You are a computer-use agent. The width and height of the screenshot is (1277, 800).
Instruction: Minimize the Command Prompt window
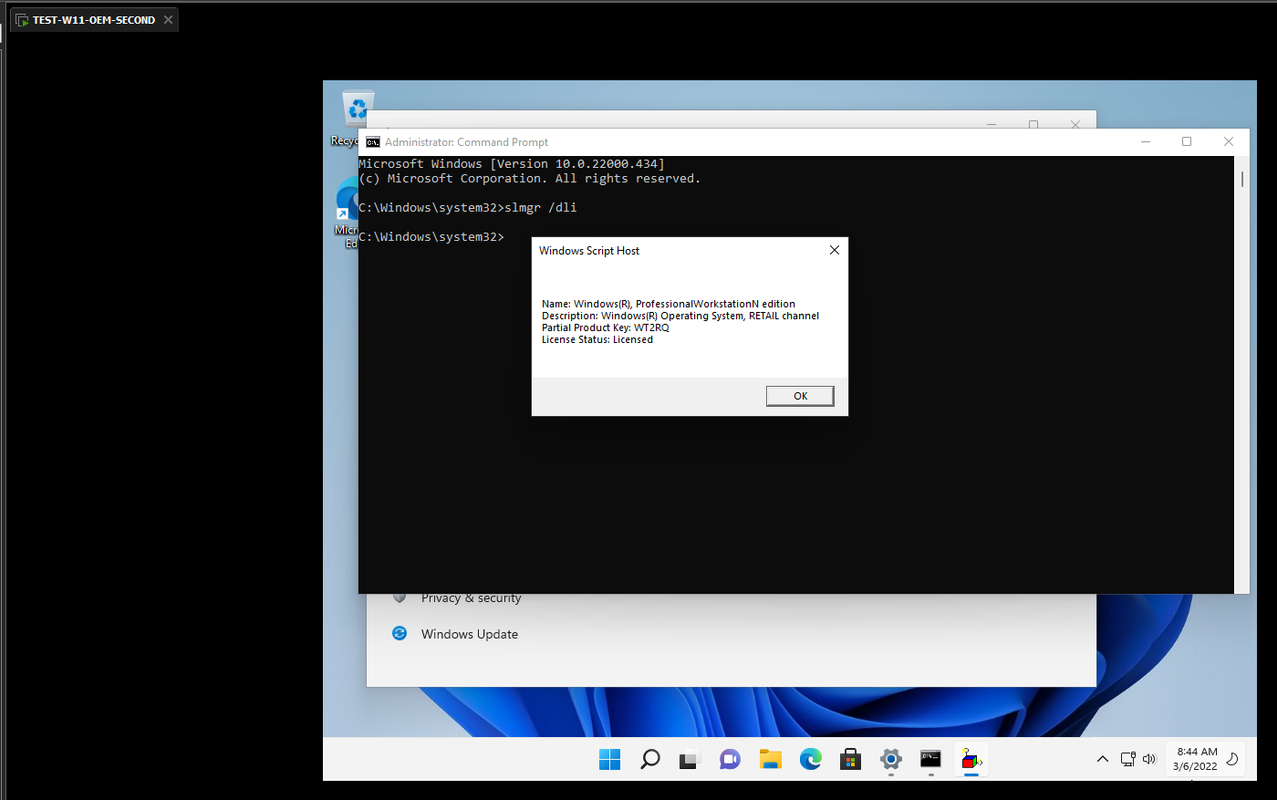pos(1144,142)
